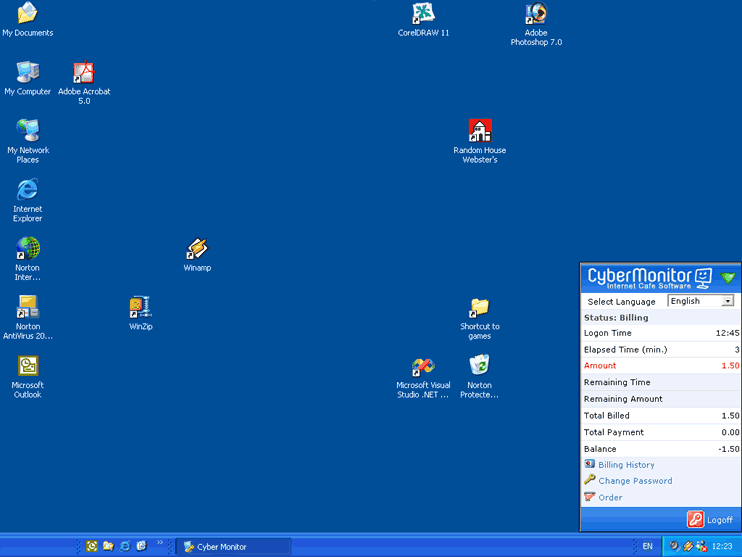Click the Norton AntiVirus desktop shortcut
Viewport: 742px width, 557px height.
(x=27, y=317)
